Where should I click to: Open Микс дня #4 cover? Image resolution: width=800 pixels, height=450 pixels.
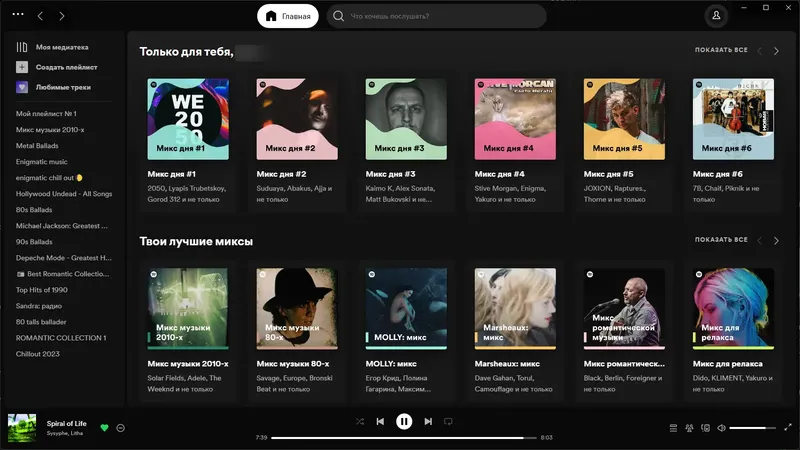pyautogui.click(x=515, y=119)
